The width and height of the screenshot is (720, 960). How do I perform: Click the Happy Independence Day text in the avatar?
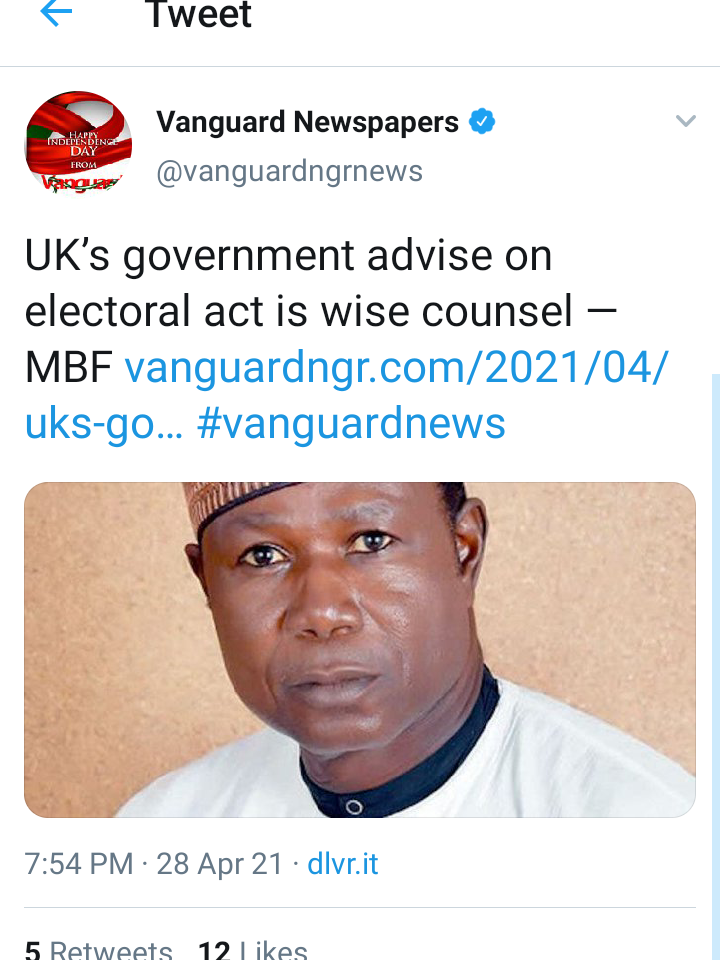tap(82, 144)
